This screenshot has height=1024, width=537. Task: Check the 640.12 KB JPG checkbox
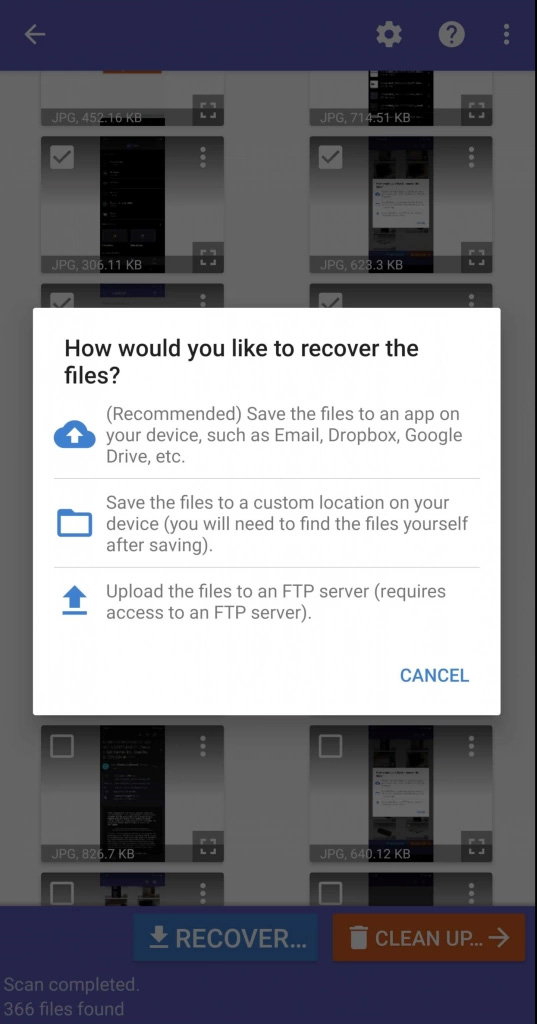(331, 746)
